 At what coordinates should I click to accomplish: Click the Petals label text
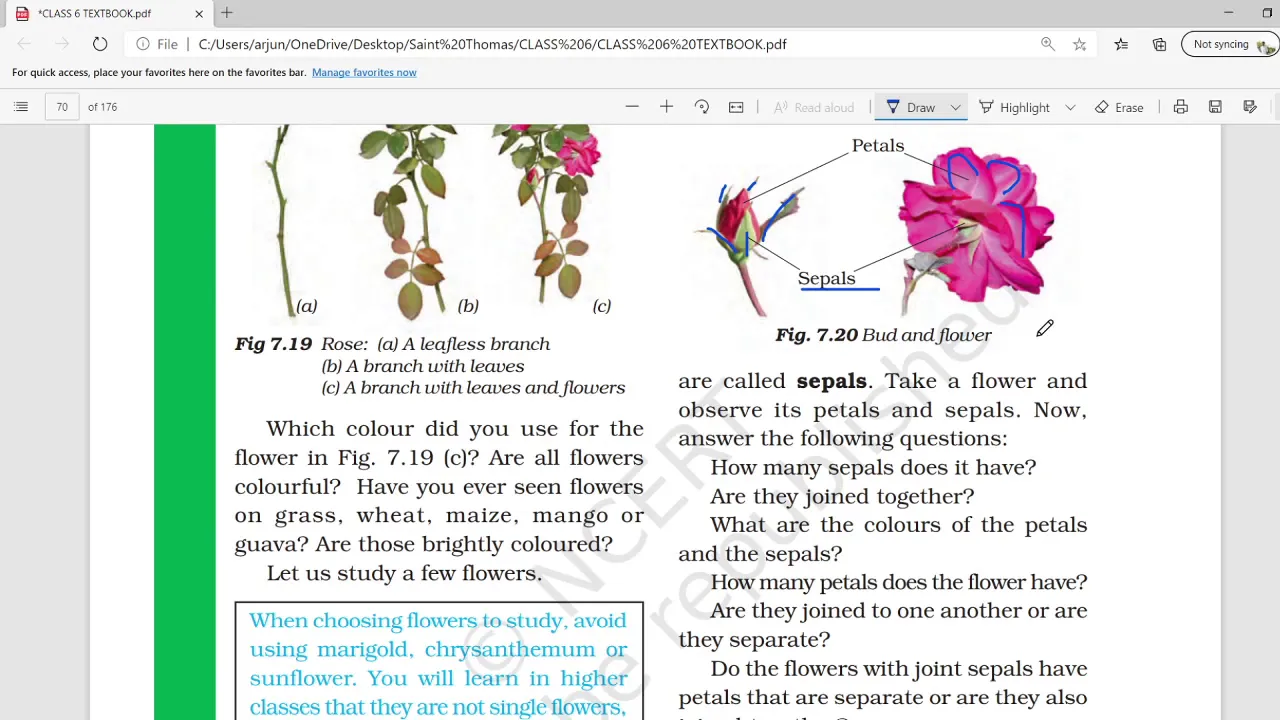(x=878, y=146)
